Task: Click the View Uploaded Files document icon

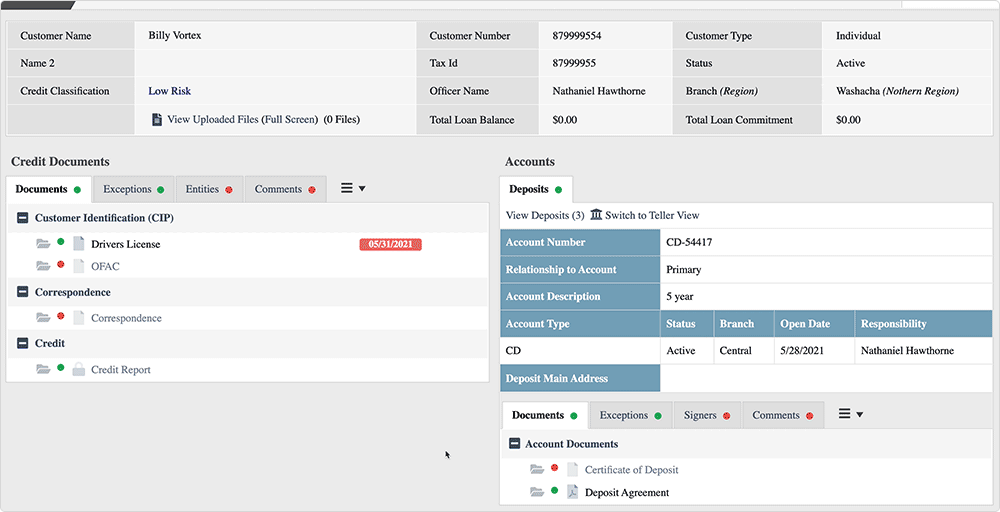Action: pos(157,120)
